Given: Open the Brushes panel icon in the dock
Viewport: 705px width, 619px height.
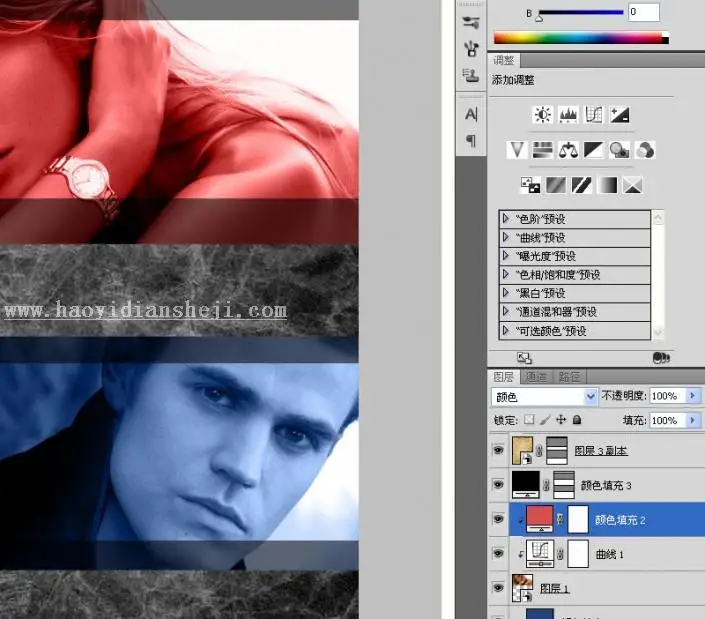Looking at the screenshot, I should [471, 49].
